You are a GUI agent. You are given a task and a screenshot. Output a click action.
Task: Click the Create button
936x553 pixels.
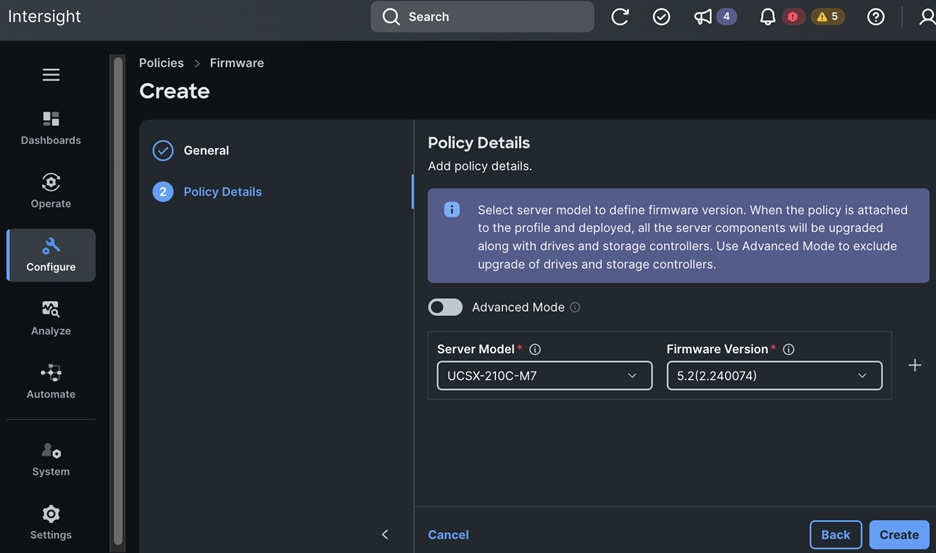click(x=899, y=534)
